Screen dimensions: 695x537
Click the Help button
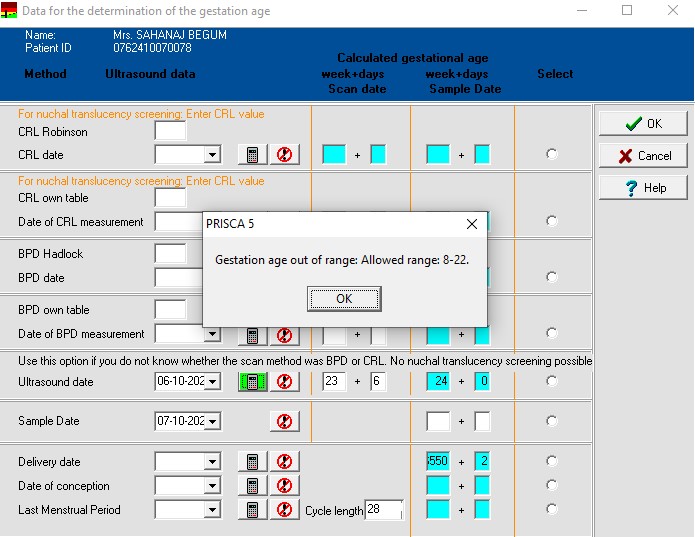click(643, 188)
